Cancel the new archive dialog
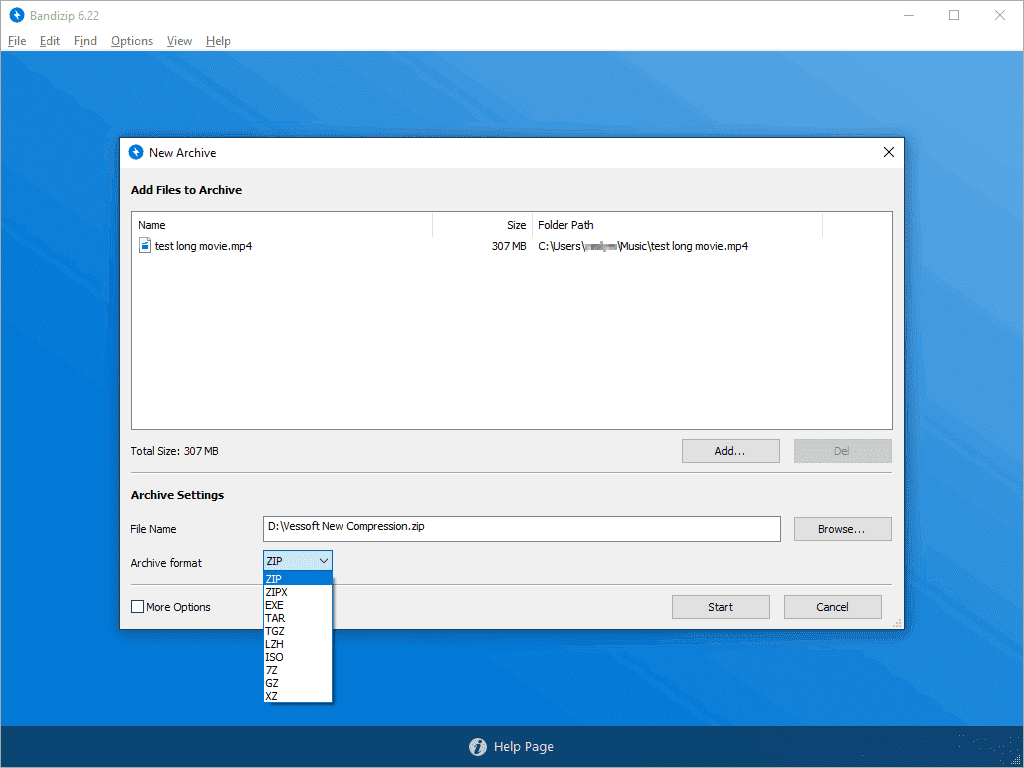This screenshot has width=1024, height=768. [832, 607]
